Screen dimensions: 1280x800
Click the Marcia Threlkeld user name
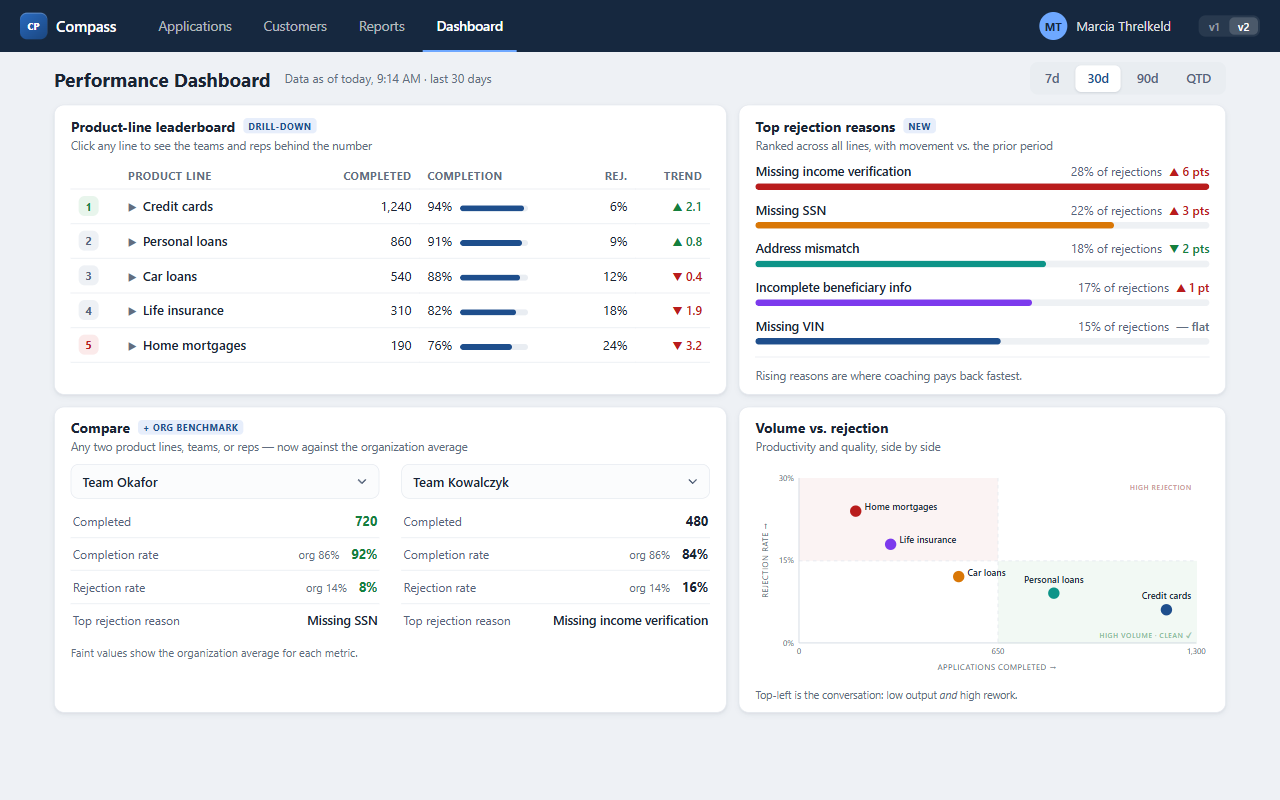1123,27
